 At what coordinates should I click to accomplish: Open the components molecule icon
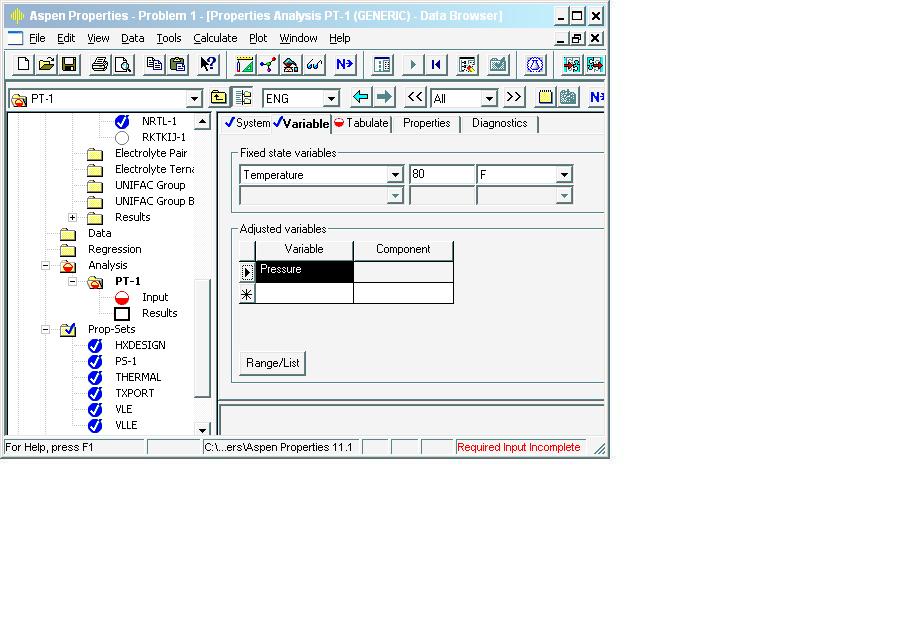click(268, 64)
